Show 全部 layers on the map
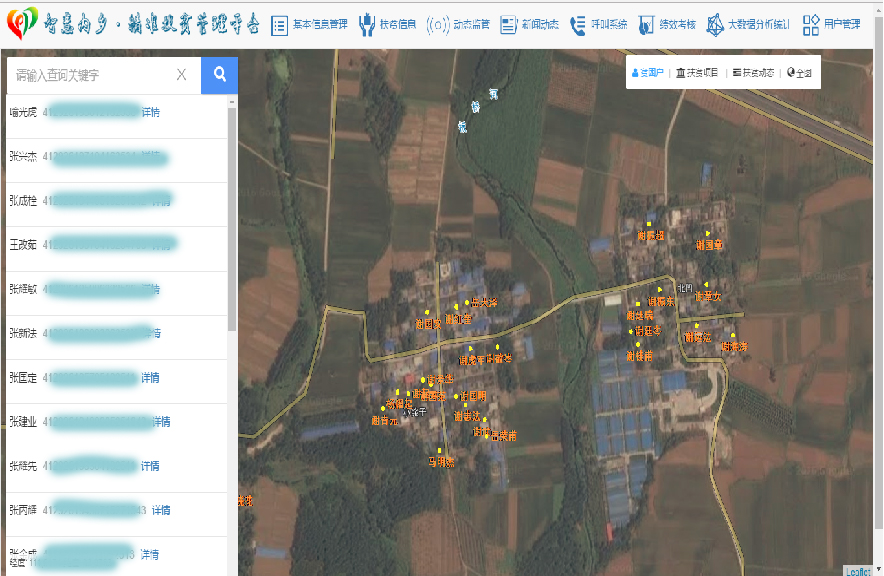 [x=799, y=73]
